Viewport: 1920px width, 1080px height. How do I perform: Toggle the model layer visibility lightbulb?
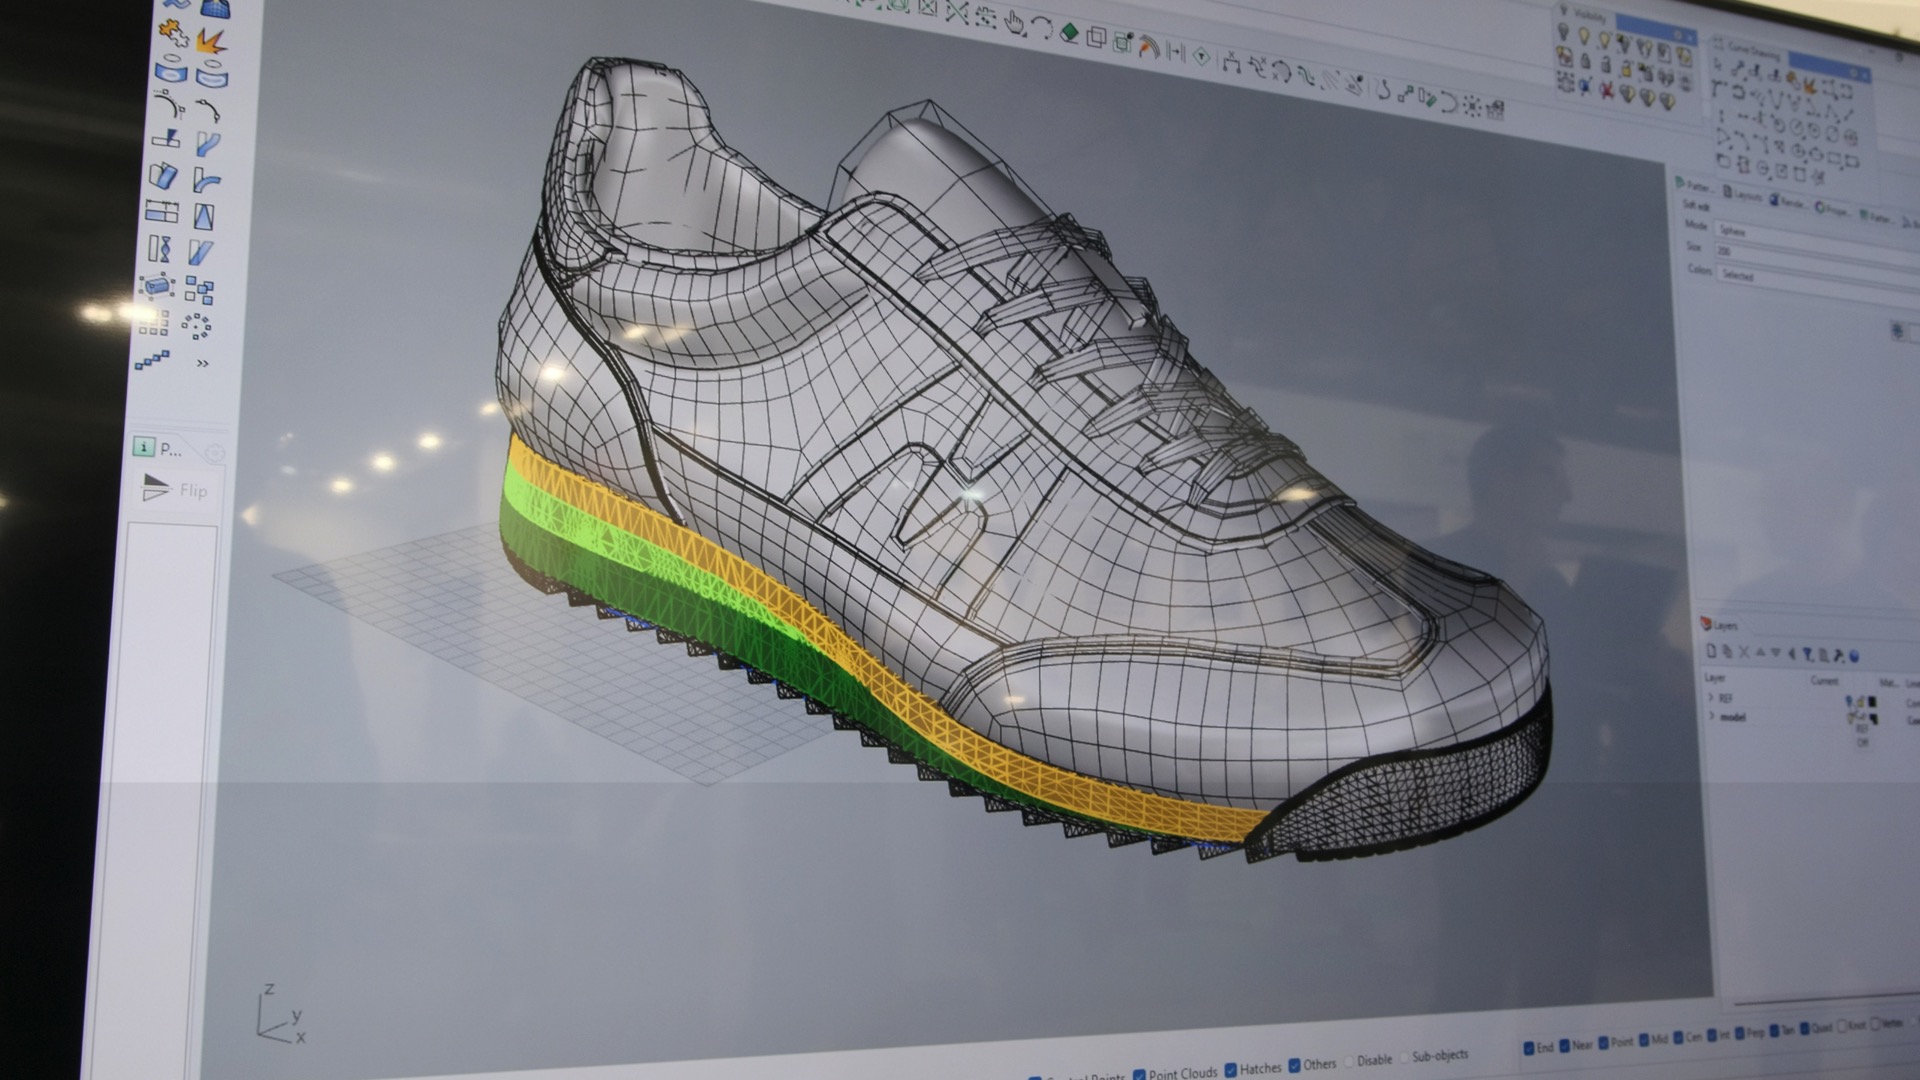click(1850, 717)
